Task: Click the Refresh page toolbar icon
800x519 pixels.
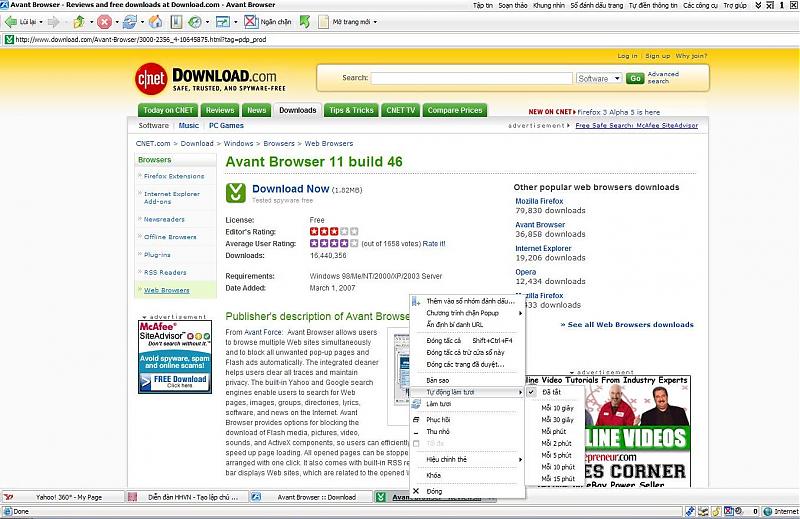Action: pos(130,21)
